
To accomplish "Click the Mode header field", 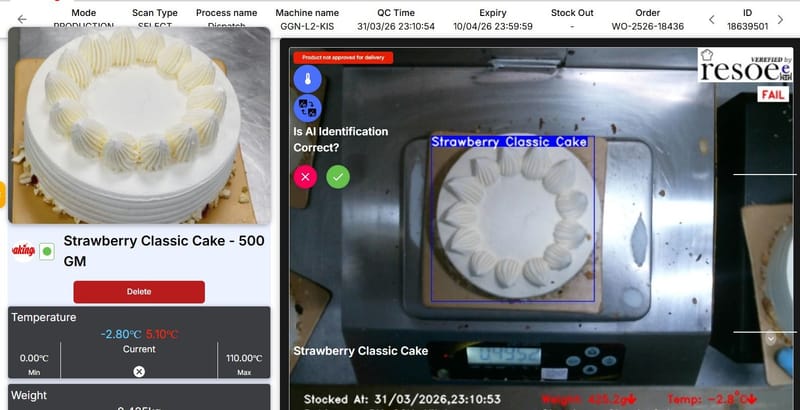I will click(84, 19).
